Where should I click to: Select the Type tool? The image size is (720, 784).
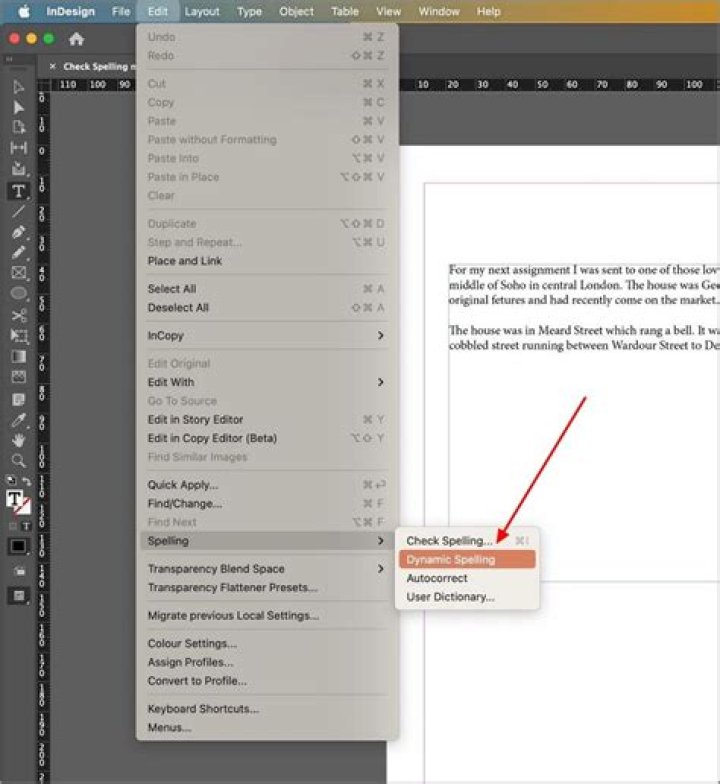(x=18, y=190)
